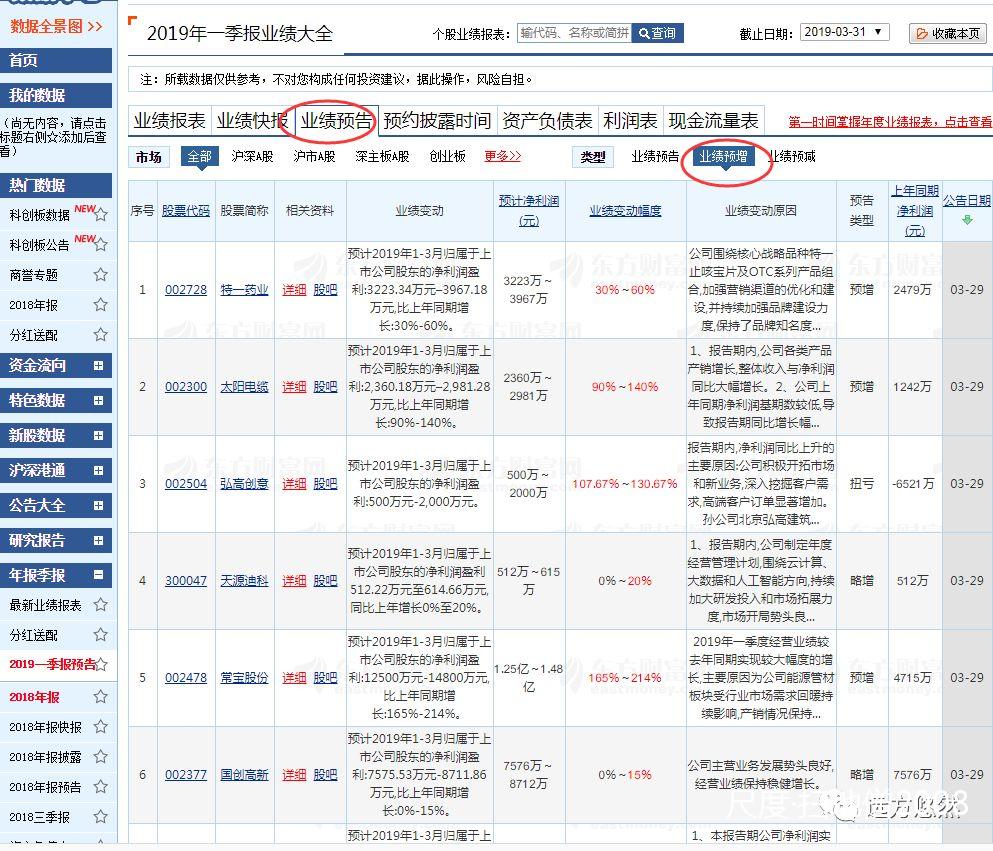
Task: Filter market by 沪深A股
Action: (252, 156)
